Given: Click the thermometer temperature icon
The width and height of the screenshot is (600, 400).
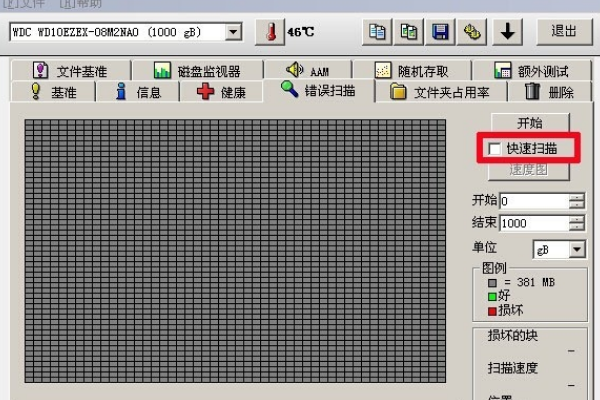Looking at the screenshot, I should [270, 32].
